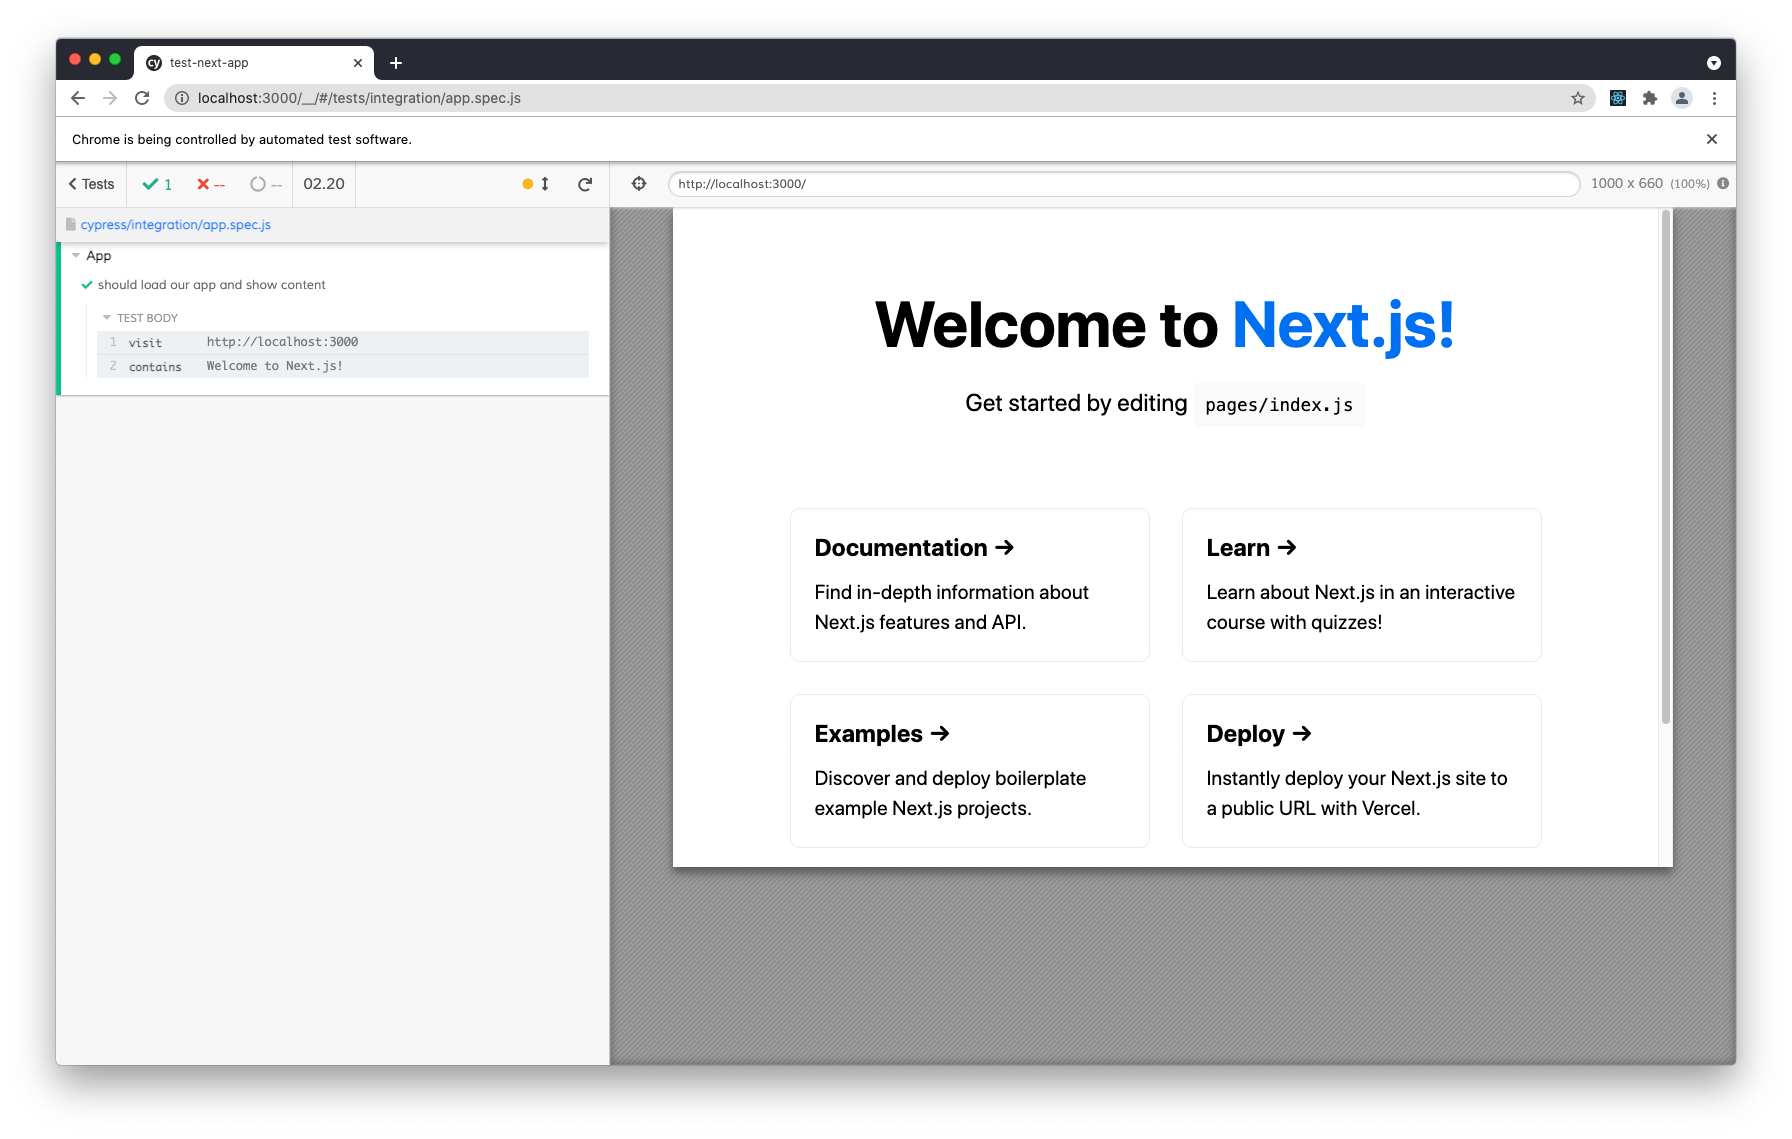Screen dimensions: 1792x1139
Task: Click the red failed tests indicator
Action: point(209,184)
